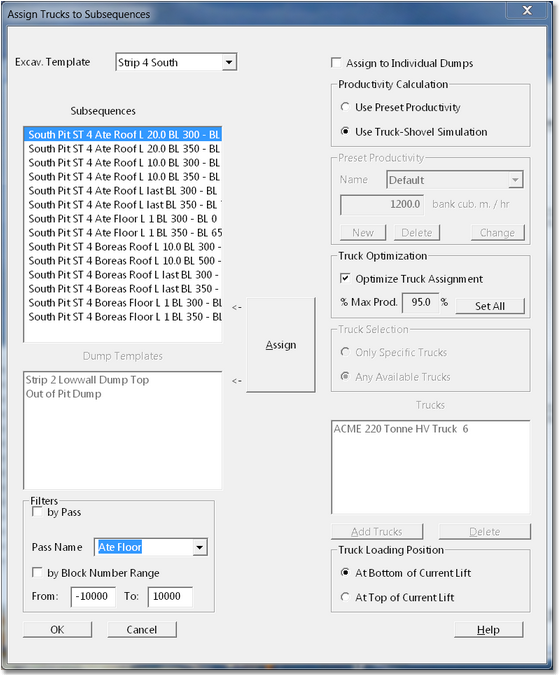560x677 pixels.
Task: Select At Top of Current Lift
Action: coord(345,597)
